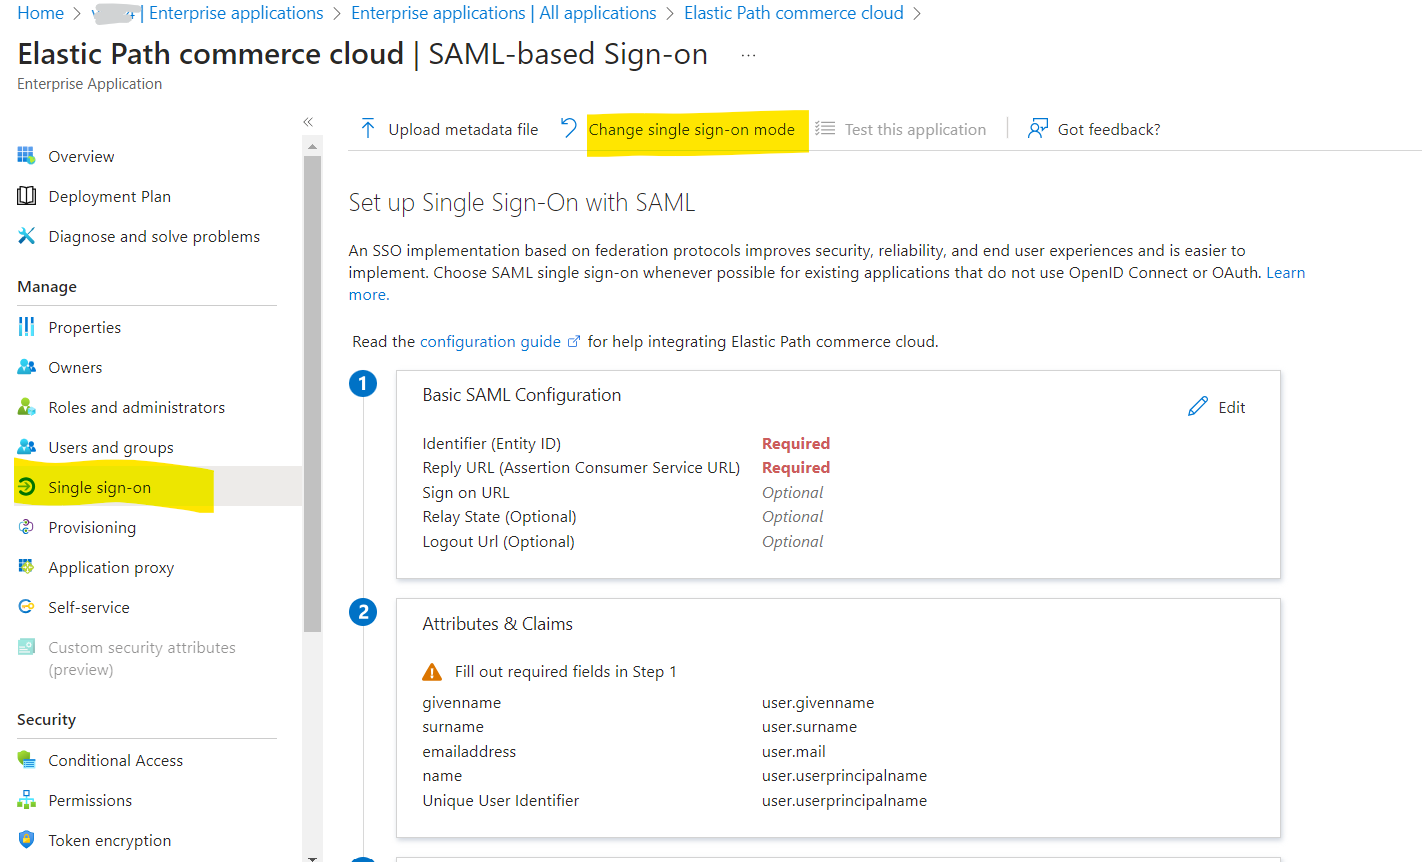This screenshot has width=1422, height=862.
Task: Select Single sign-on menu item
Action: [99, 487]
